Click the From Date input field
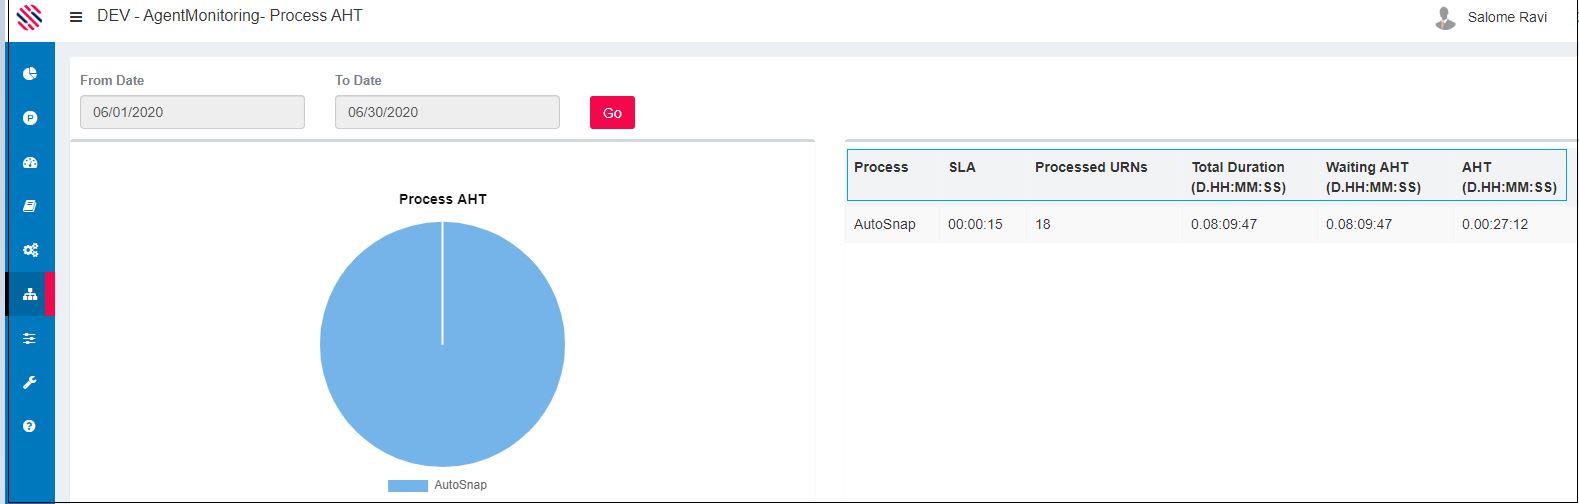Image resolution: width=1579 pixels, height=504 pixels. (192, 112)
